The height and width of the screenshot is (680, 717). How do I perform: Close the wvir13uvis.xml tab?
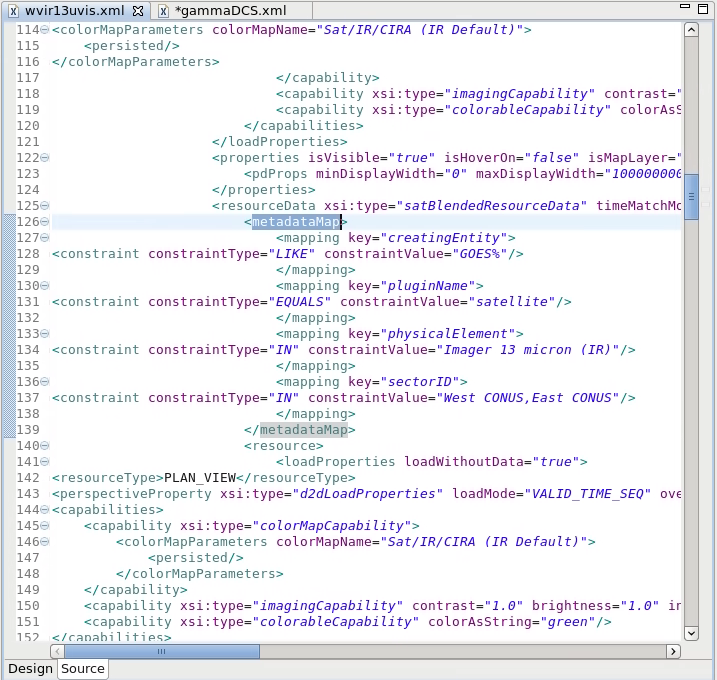138,11
